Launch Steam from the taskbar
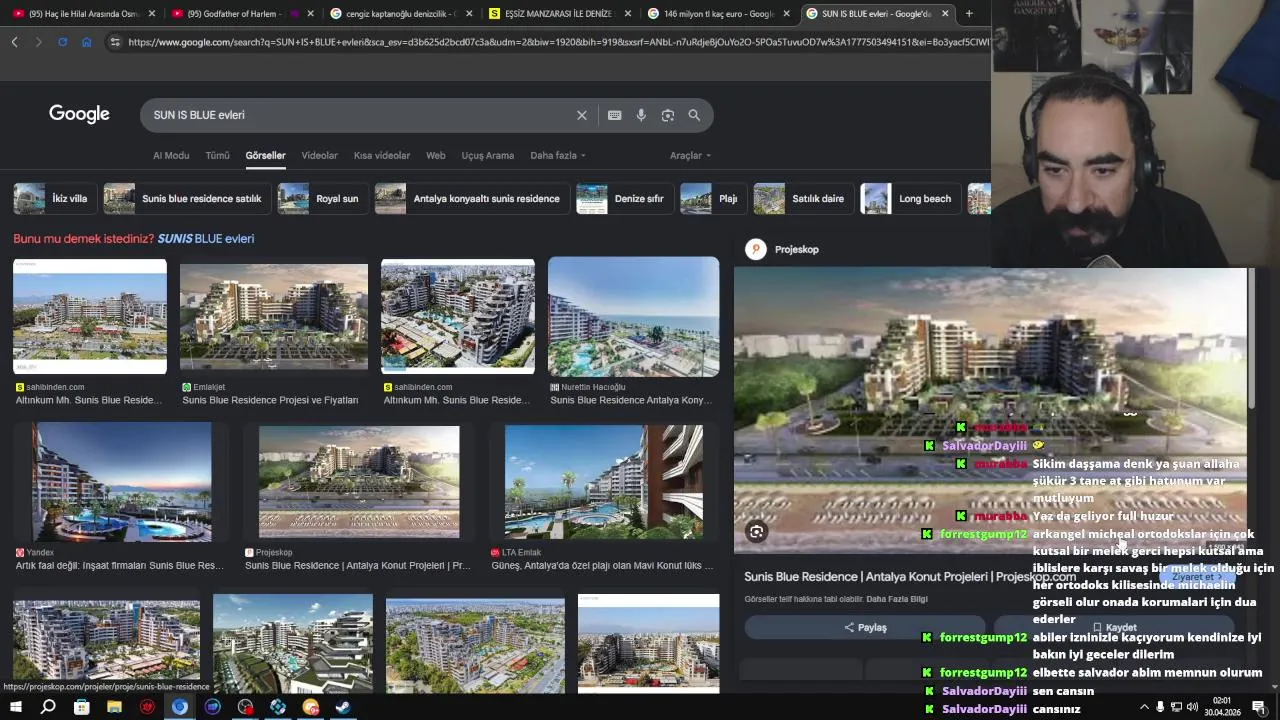Image resolution: width=1280 pixels, height=720 pixels. 343,707
